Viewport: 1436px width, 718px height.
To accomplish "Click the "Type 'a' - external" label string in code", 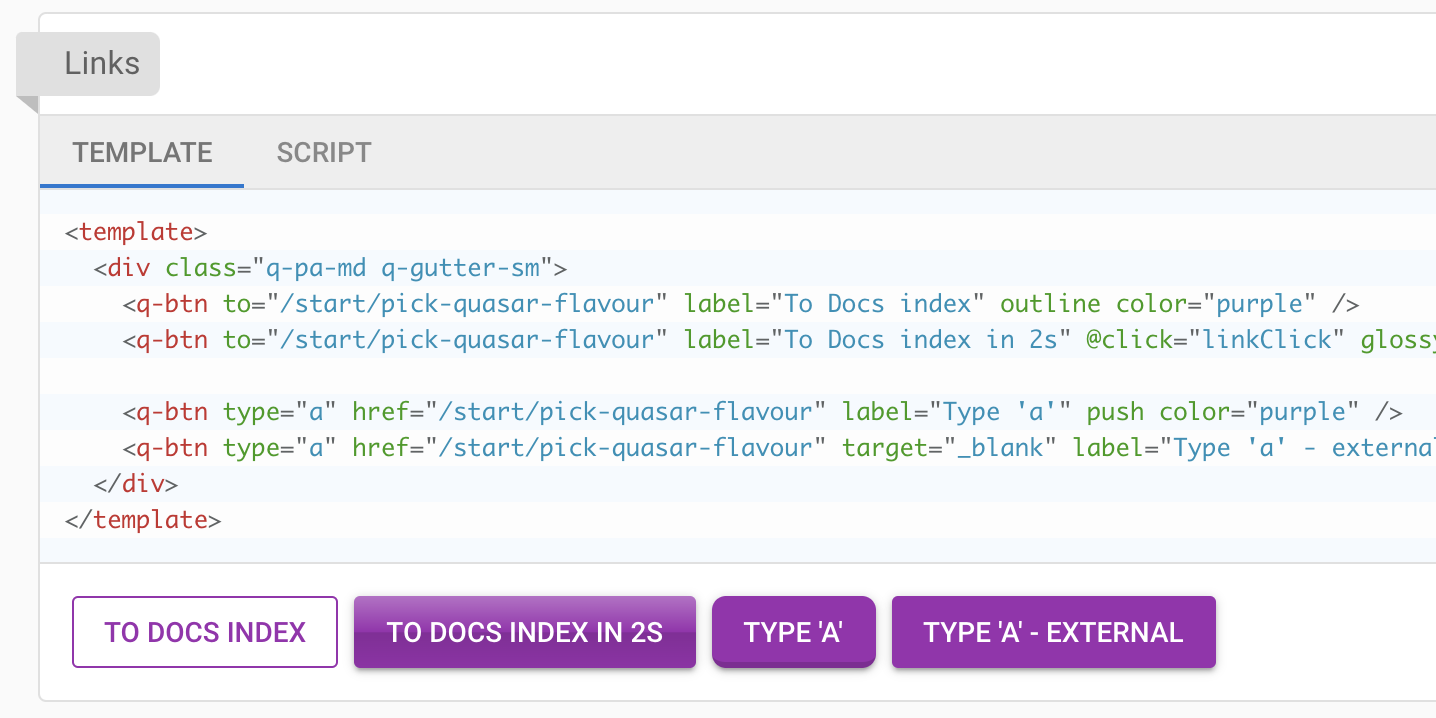I will pyautogui.click(x=1300, y=448).
